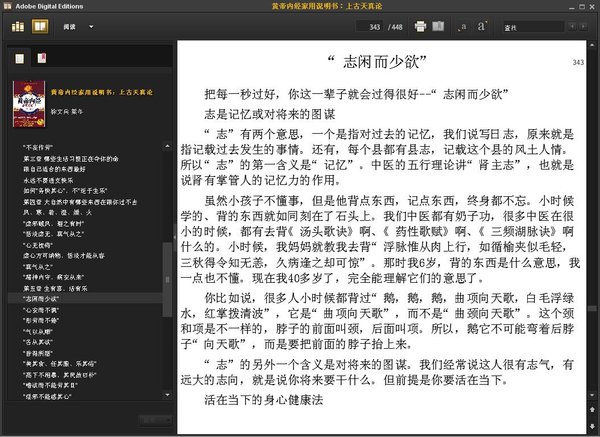Click the line 志是记忆或对将来的图谋
The image size is (600, 437).
tap(270, 114)
